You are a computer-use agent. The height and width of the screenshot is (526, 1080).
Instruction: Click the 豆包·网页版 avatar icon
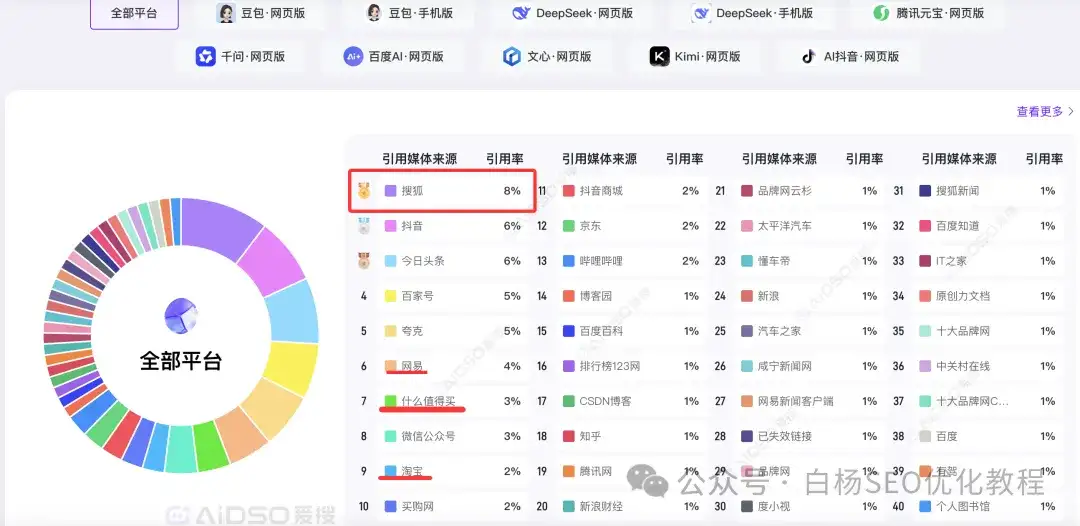226,13
